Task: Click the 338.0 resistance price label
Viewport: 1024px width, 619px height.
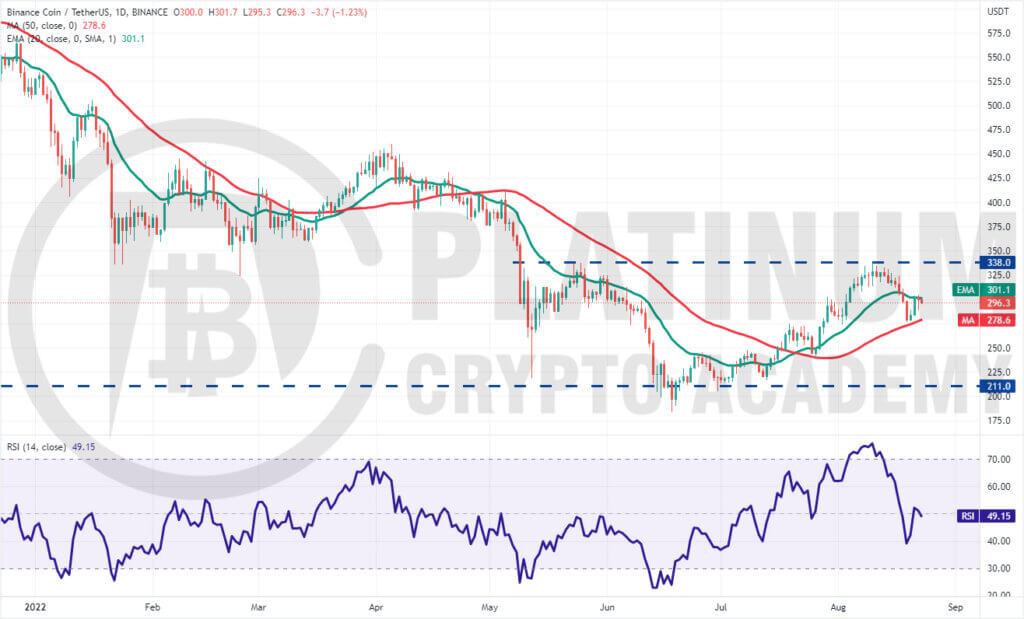Action: tap(998, 262)
